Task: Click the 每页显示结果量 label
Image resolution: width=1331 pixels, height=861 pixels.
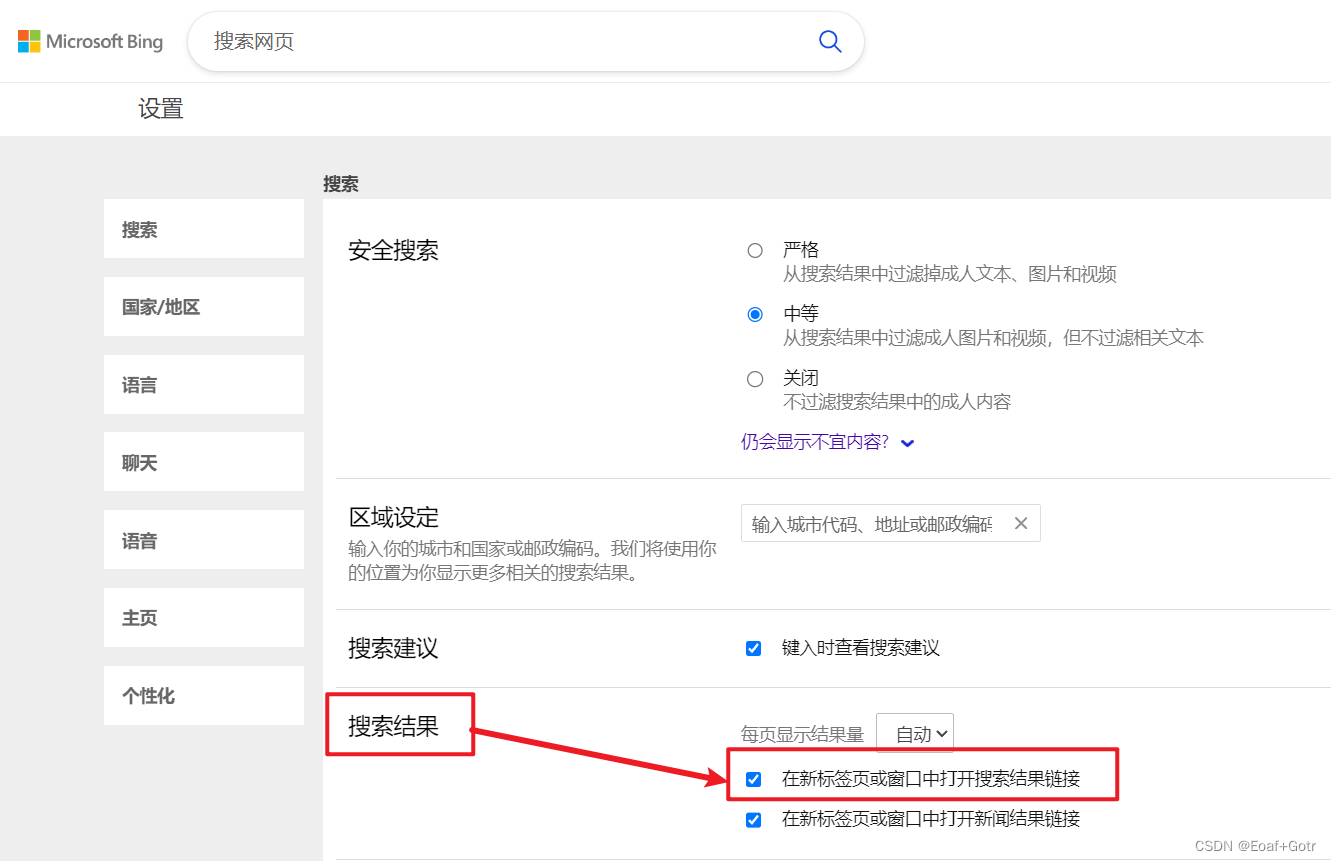Action: coord(802,735)
